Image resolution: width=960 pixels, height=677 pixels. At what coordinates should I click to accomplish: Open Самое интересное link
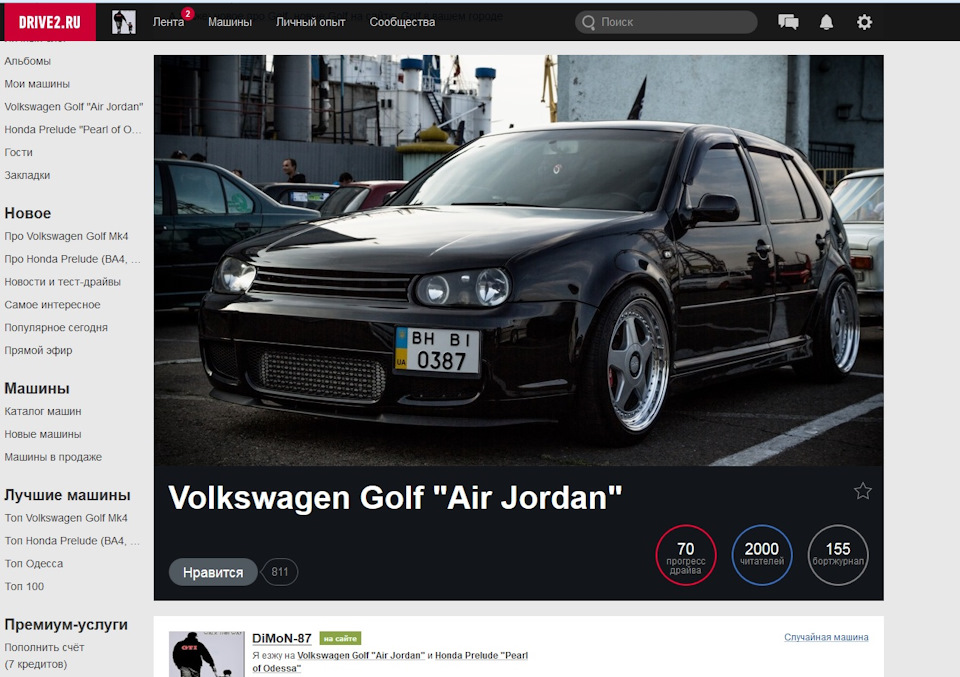coord(52,305)
